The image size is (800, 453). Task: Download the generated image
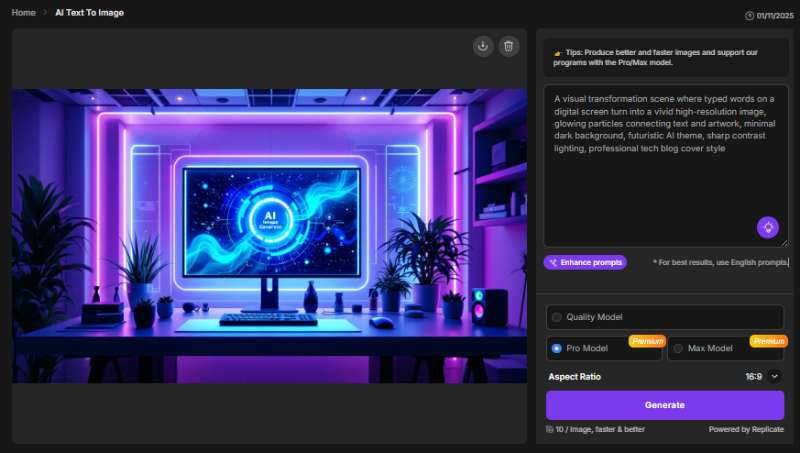(x=483, y=46)
